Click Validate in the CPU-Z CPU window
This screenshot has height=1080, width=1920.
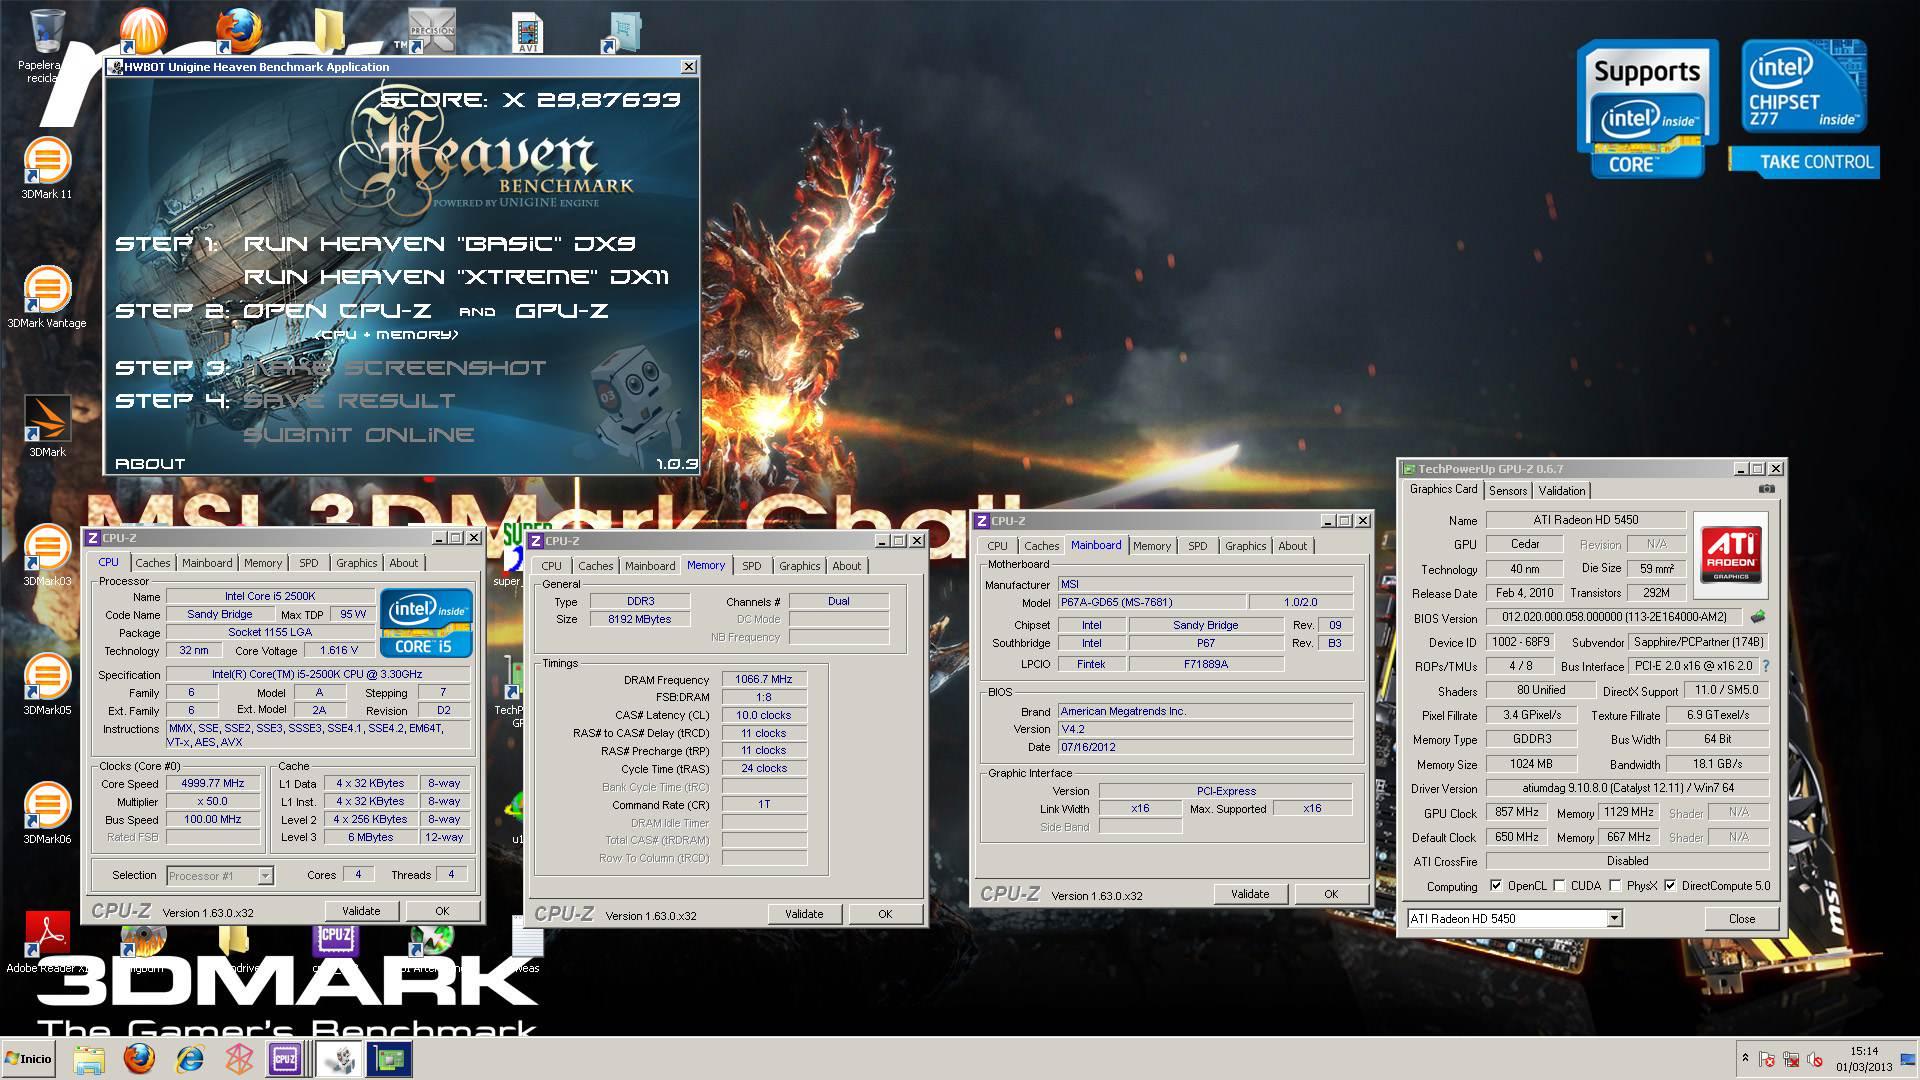tap(361, 911)
